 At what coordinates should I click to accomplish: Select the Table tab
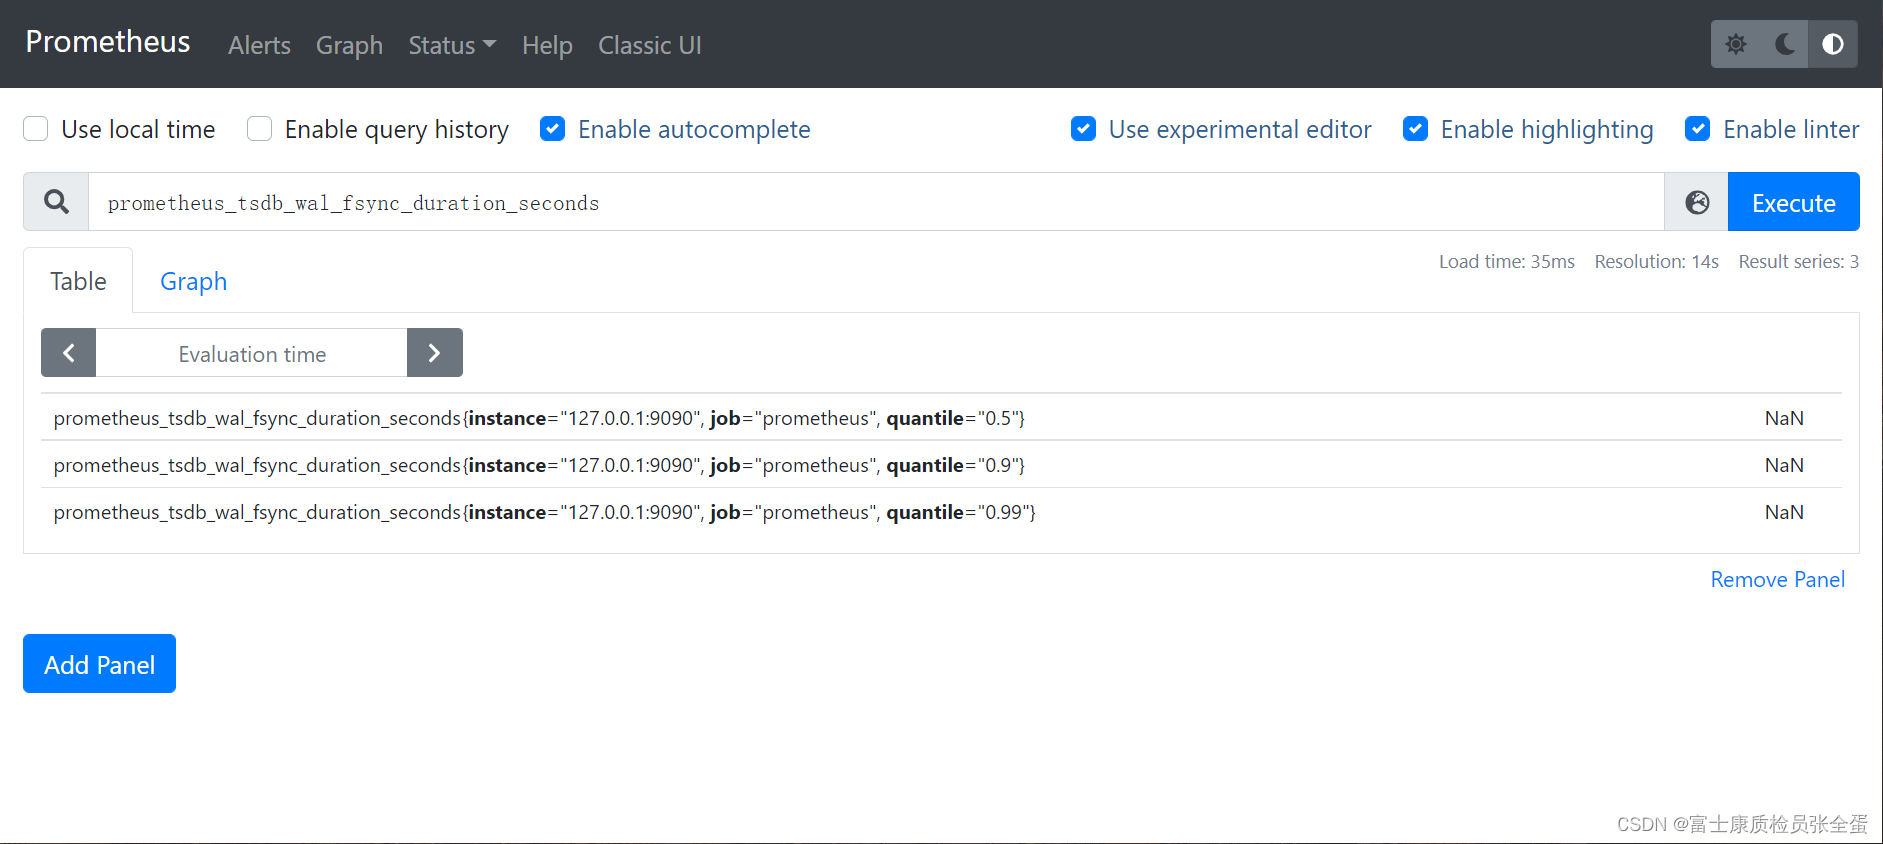tap(78, 281)
